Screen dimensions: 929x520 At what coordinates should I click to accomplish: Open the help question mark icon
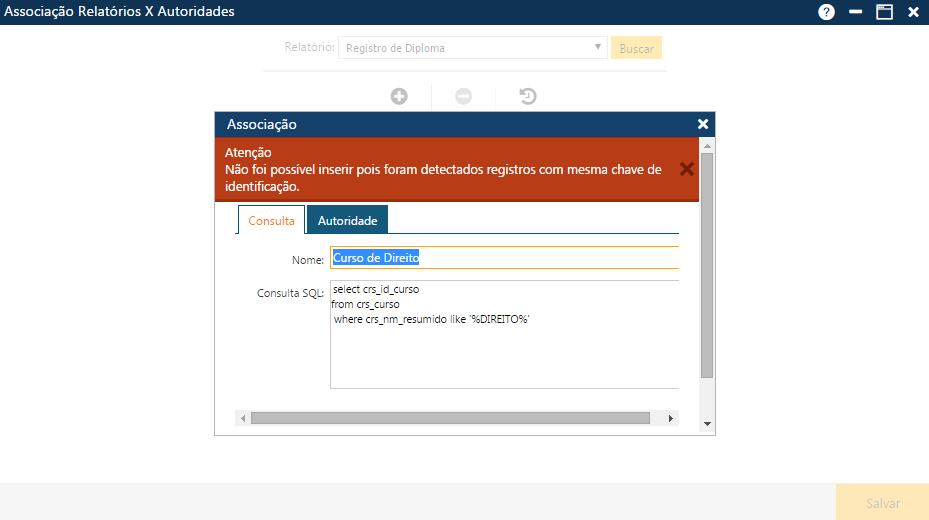826,12
